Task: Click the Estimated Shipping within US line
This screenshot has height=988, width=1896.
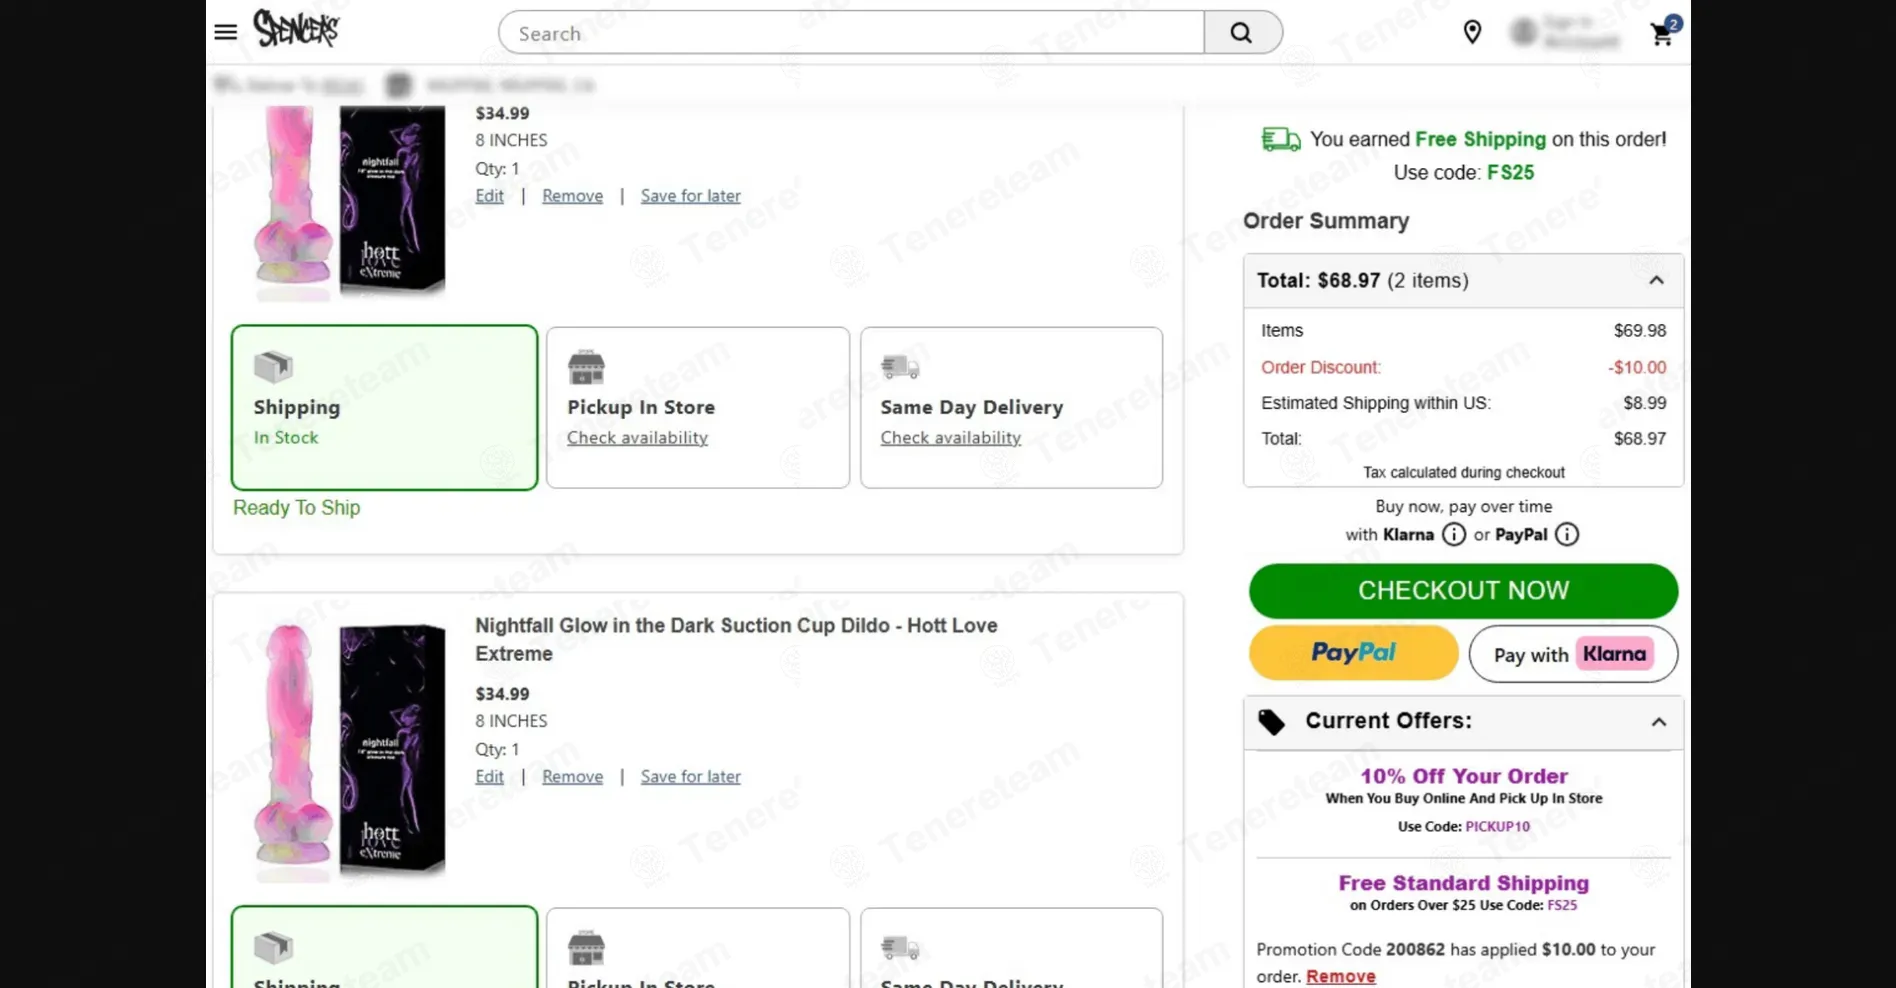Action: pyautogui.click(x=1463, y=404)
